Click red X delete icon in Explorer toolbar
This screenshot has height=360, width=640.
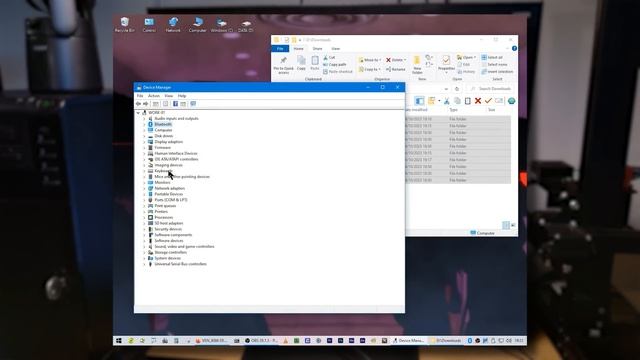478,101
